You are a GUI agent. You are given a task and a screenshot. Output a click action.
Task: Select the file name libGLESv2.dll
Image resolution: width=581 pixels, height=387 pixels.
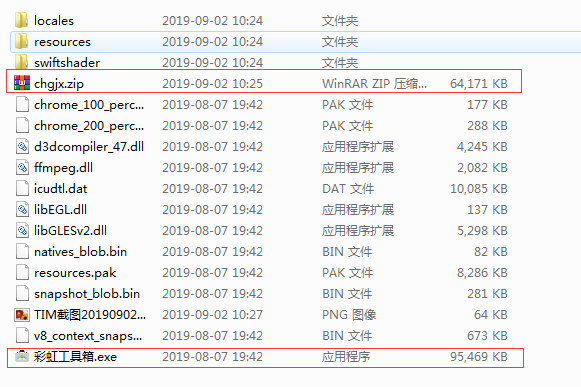tap(70, 231)
